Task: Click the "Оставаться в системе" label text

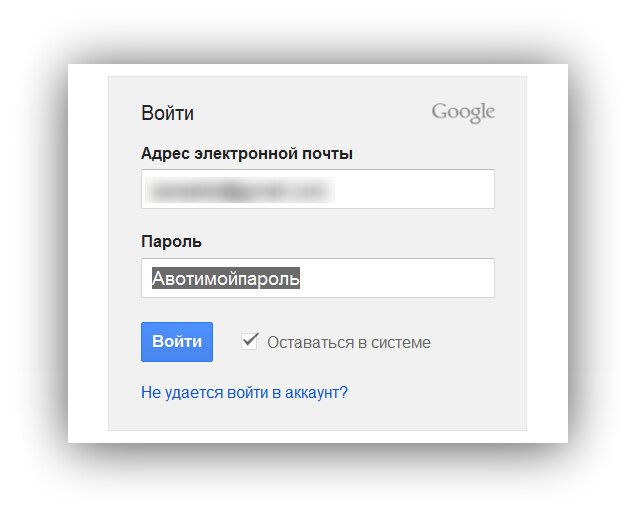Action: (349, 343)
